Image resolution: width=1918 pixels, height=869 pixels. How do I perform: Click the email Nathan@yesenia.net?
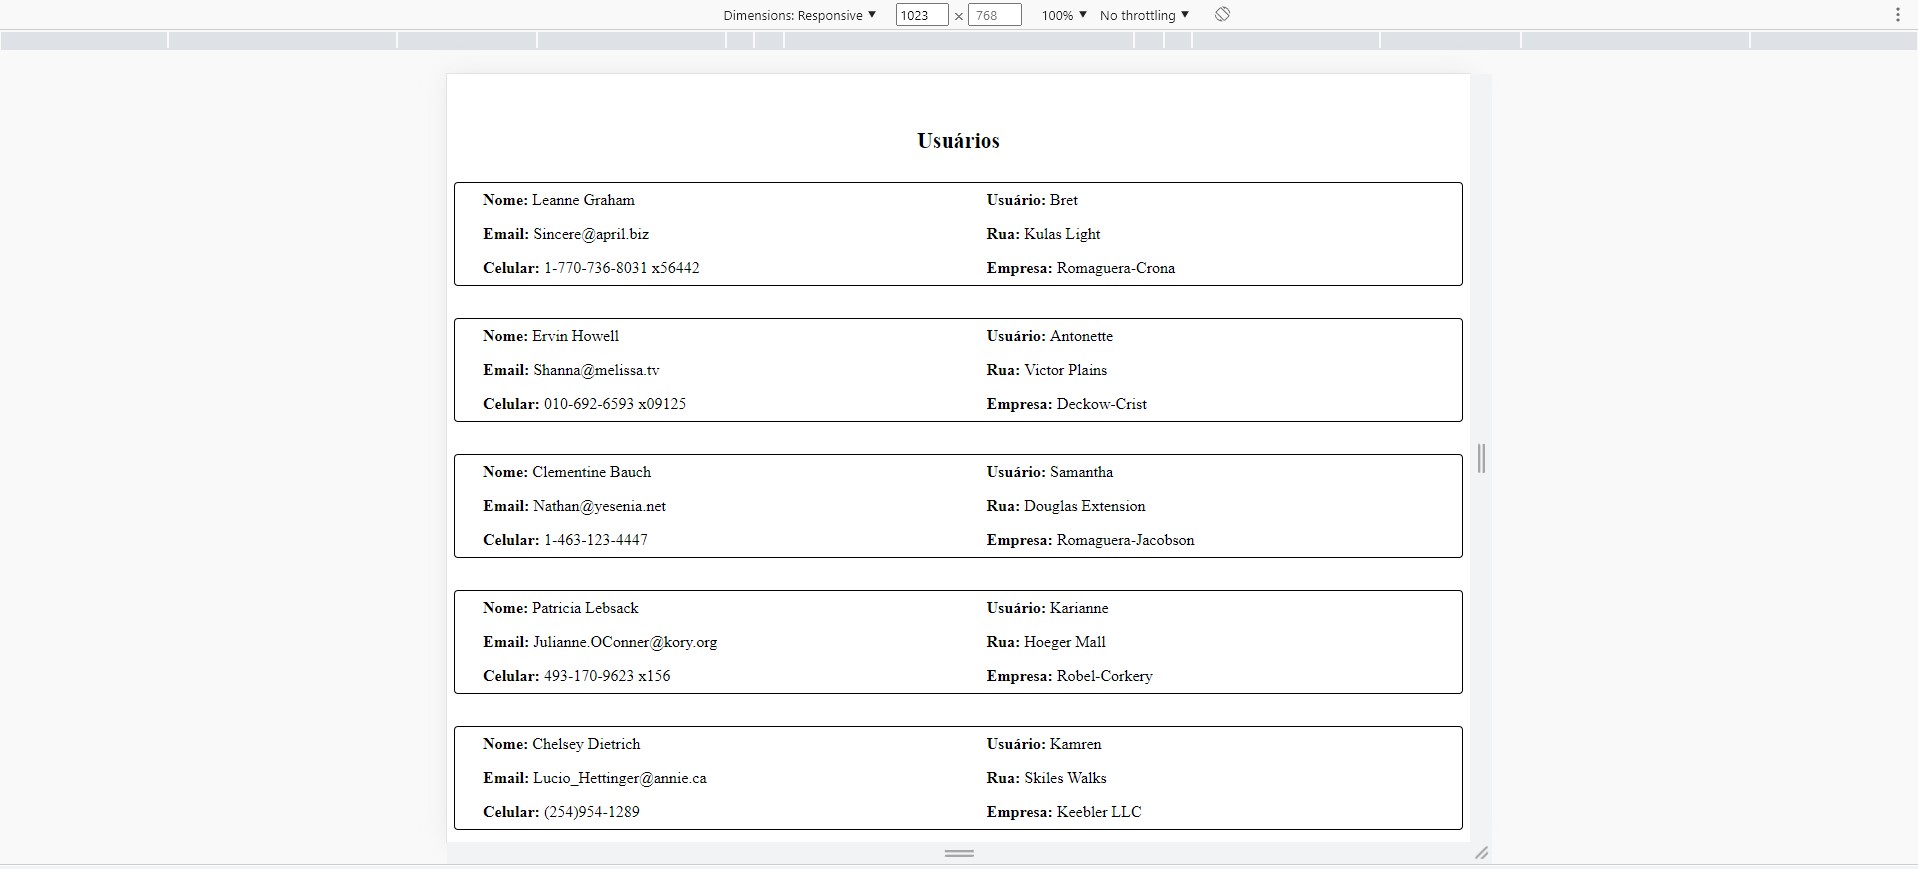[599, 506]
